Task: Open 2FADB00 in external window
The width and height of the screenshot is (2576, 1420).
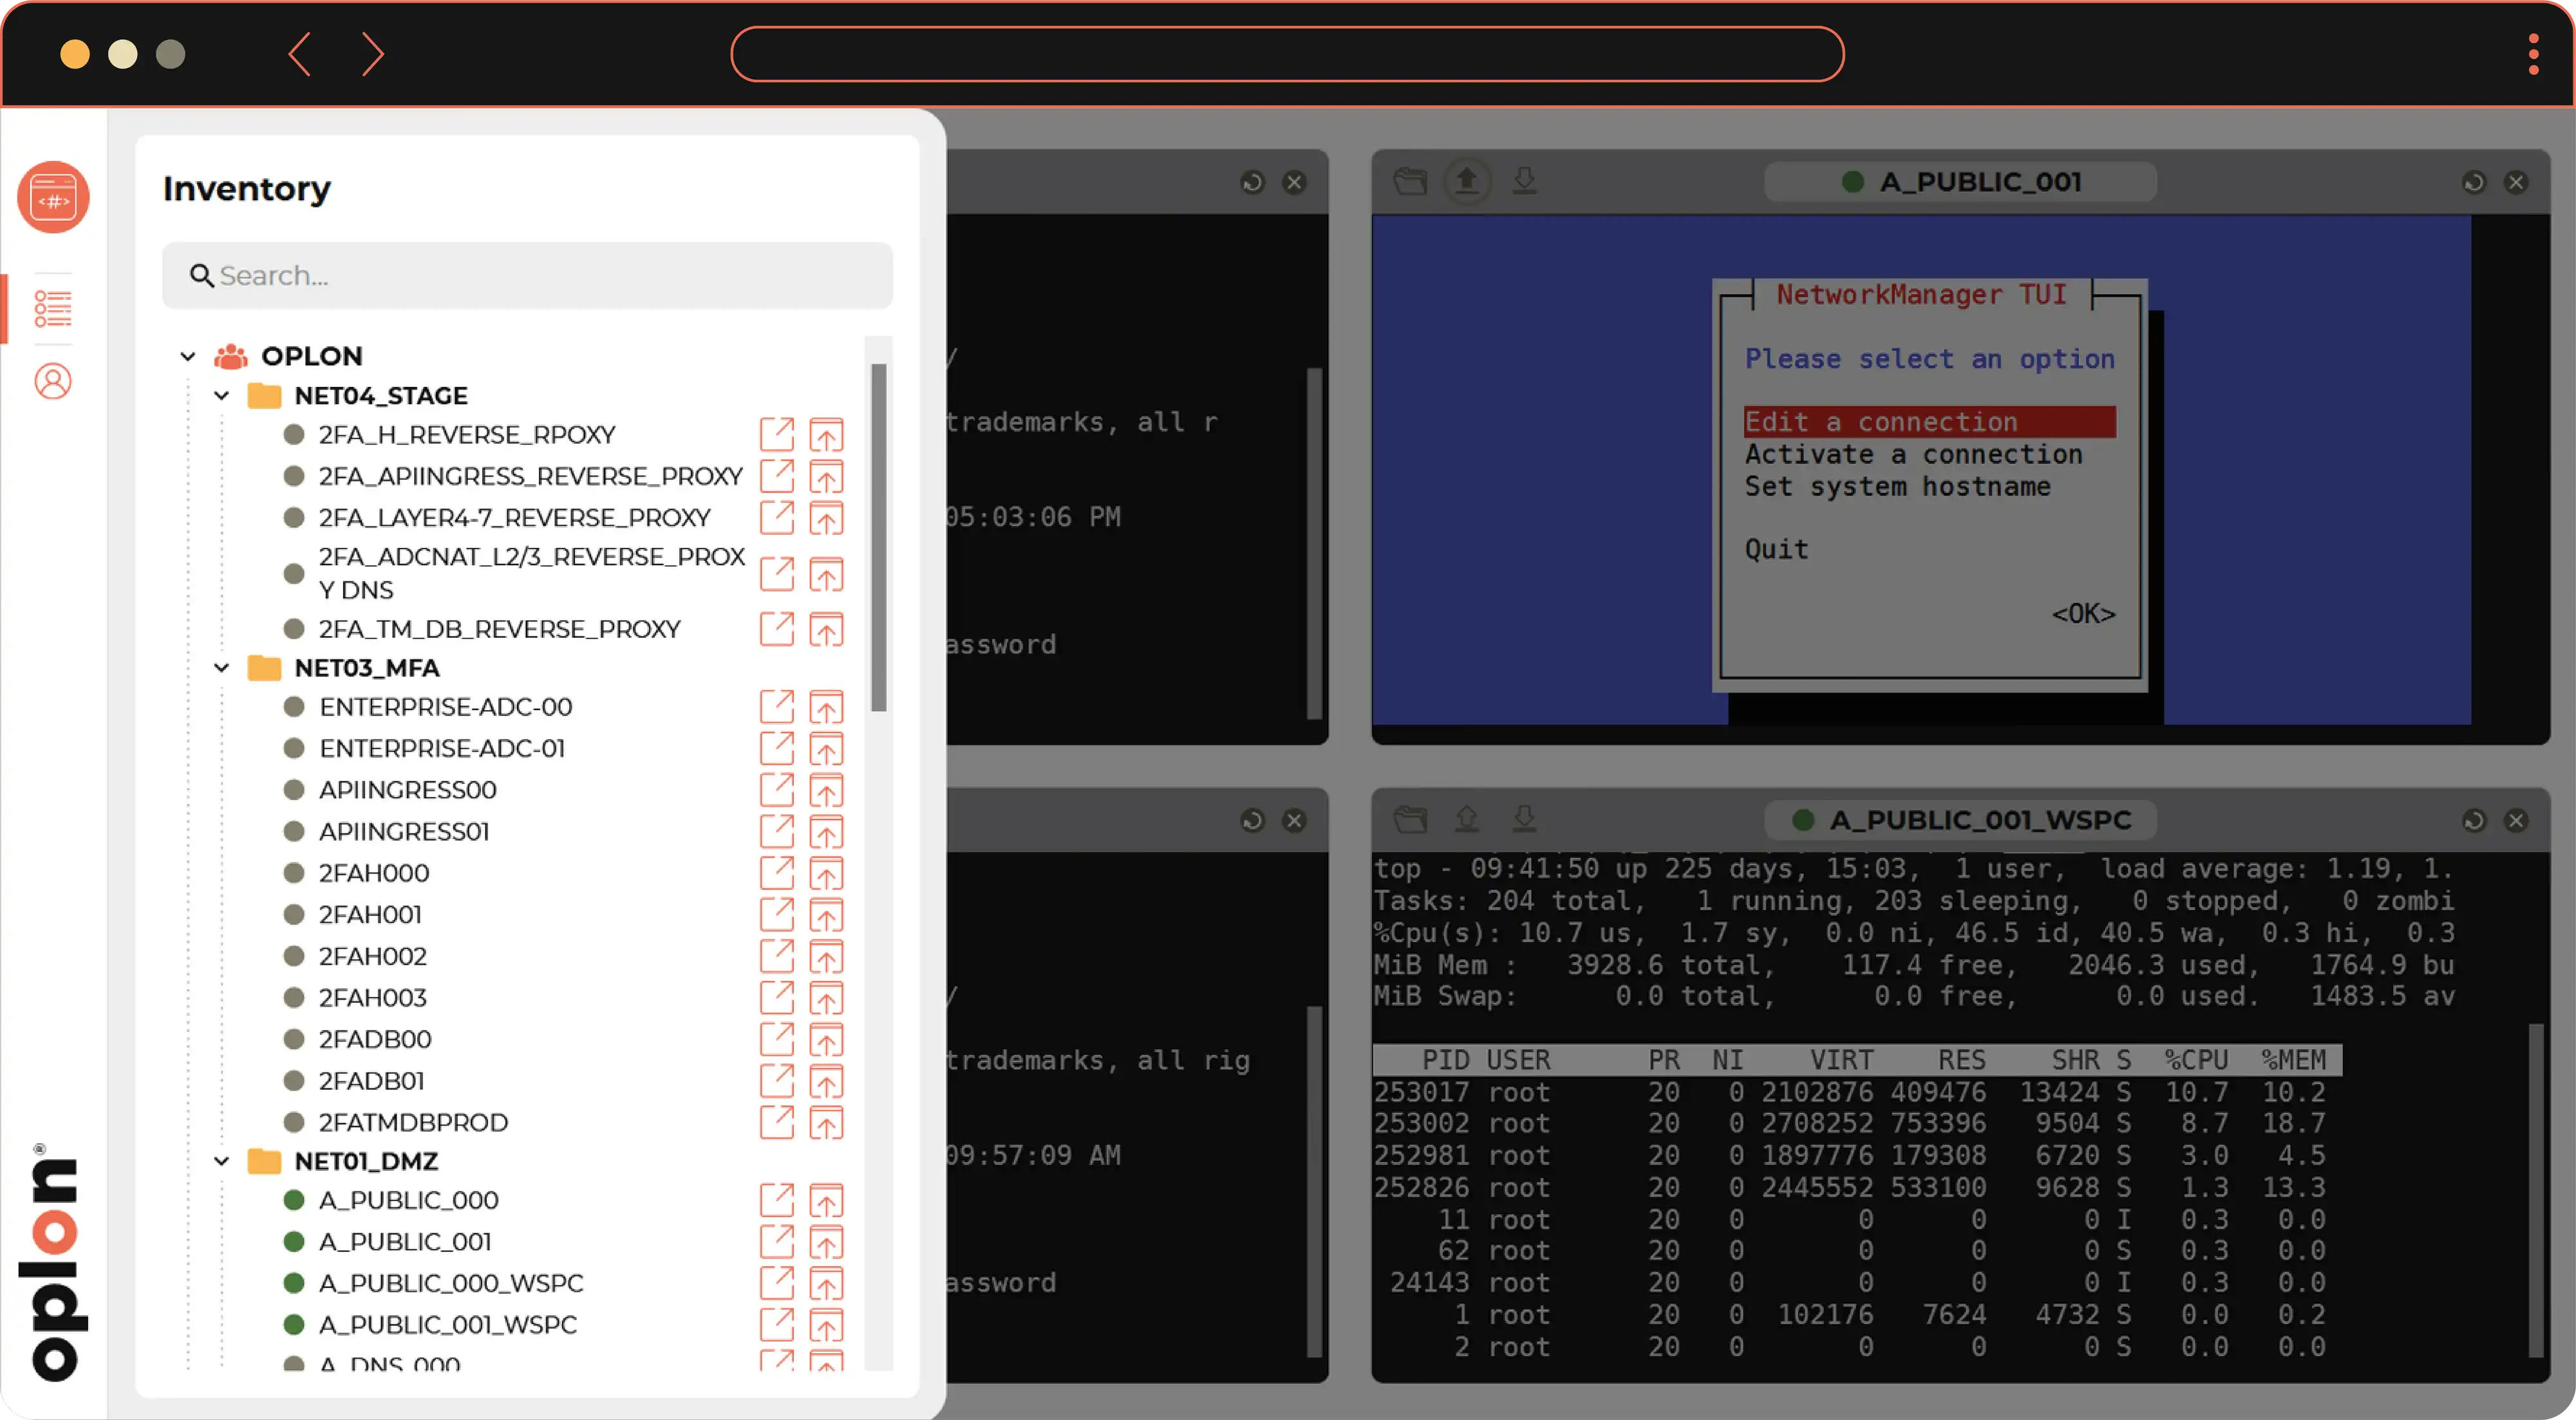Action: coord(777,1040)
